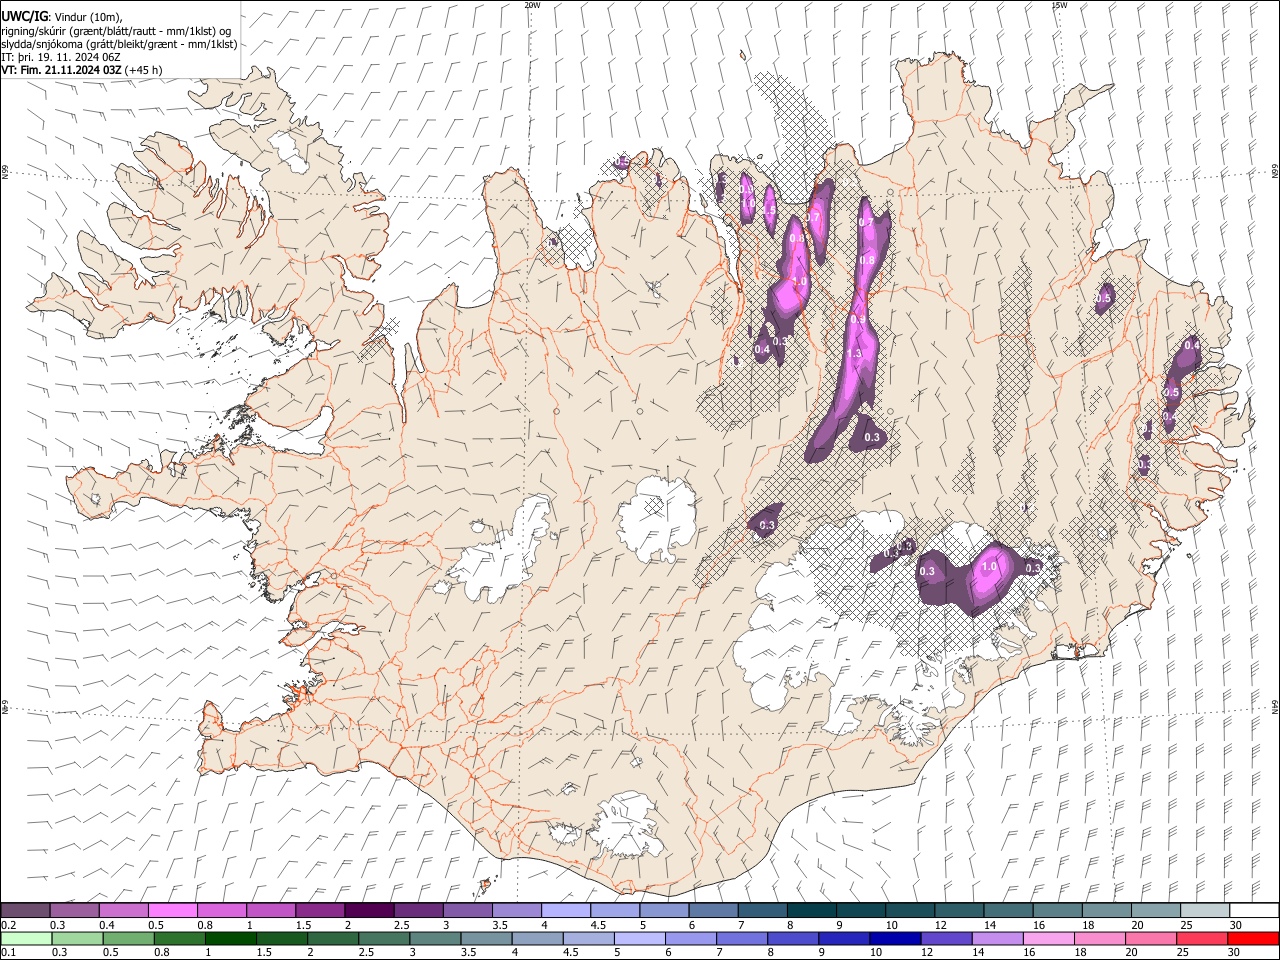The height and width of the screenshot is (960, 1280).
Task: Click the violet 12–14 rain scale swatch
Action: click(946, 938)
